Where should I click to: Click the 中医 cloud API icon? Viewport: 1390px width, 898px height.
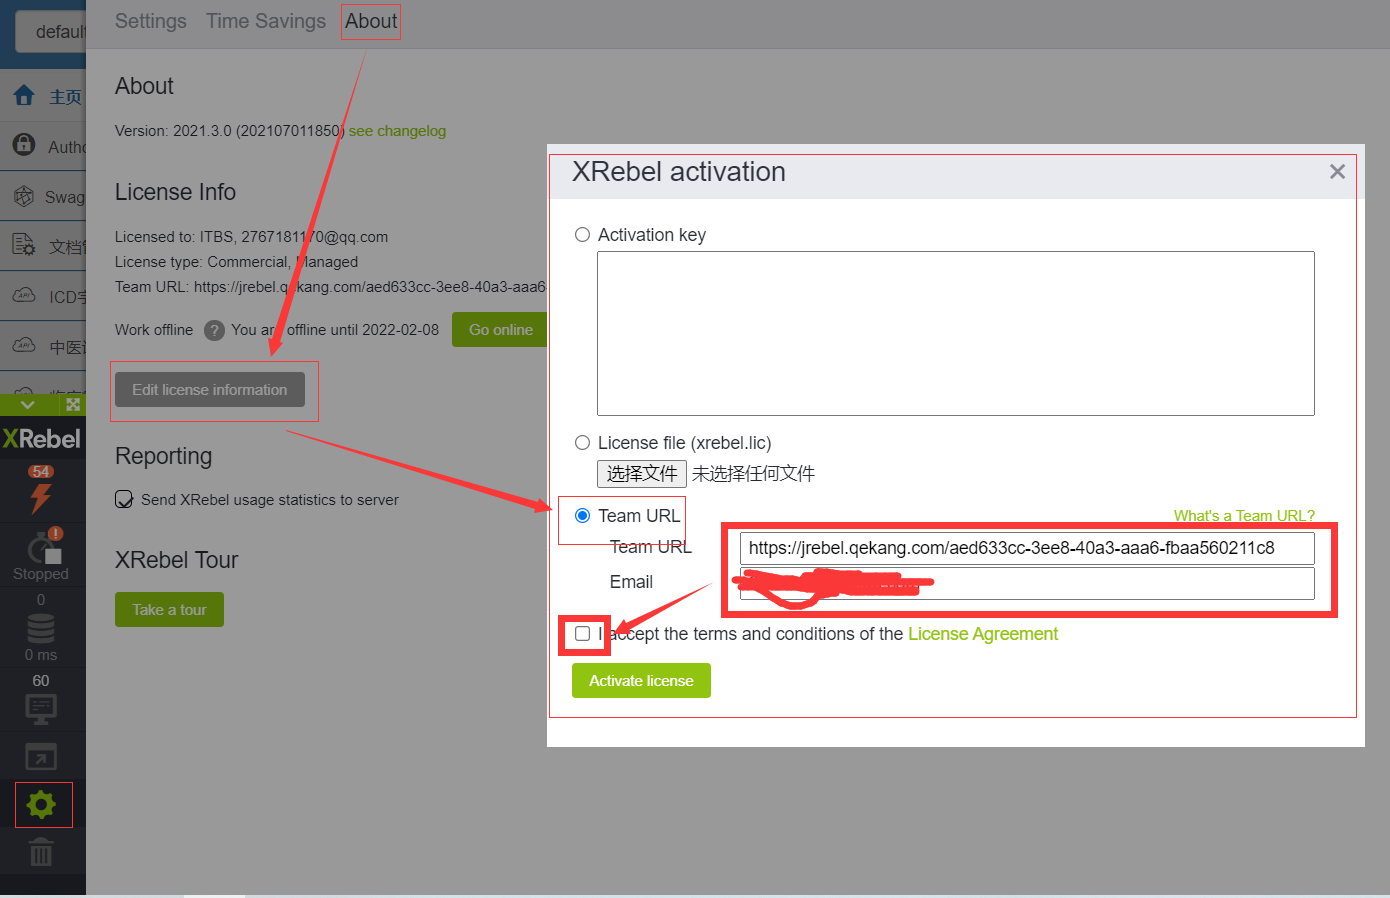pyautogui.click(x=24, y=345)
